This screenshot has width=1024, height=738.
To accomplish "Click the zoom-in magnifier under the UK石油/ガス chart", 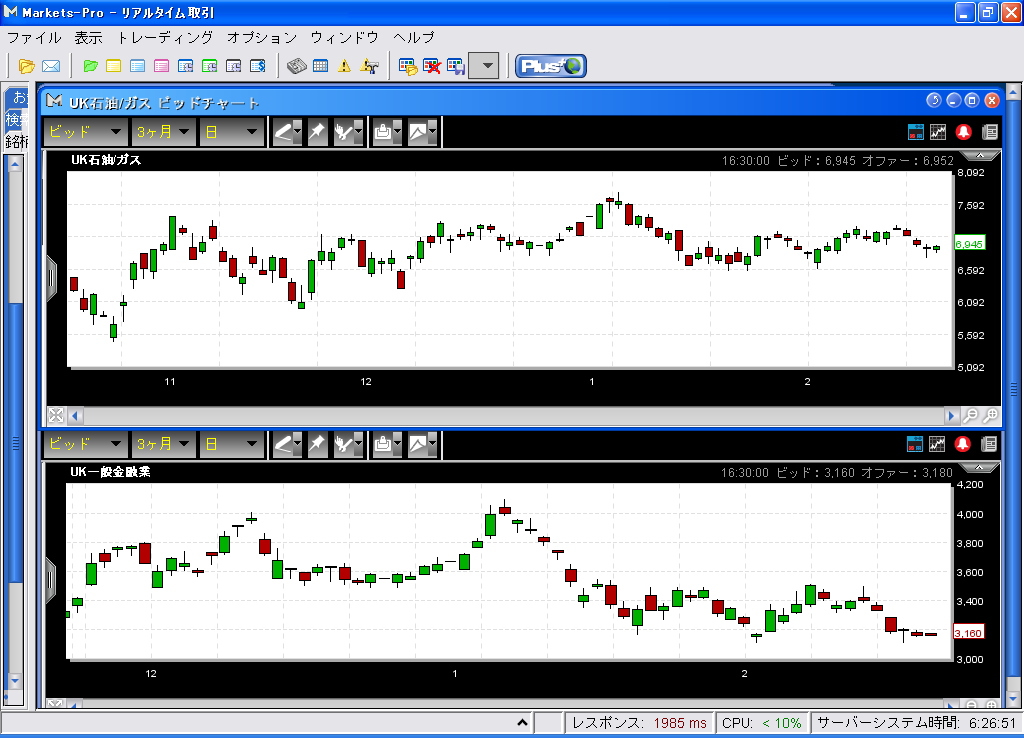I will (991, 415).
